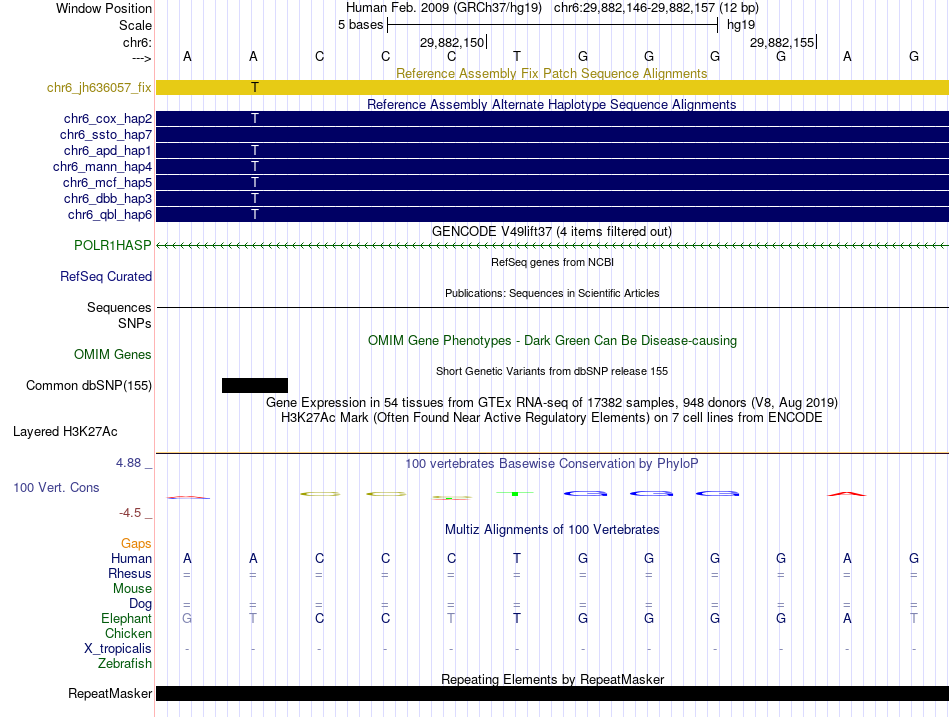
Task: Click the Zebrafish species label
Action: pos(125,664)
